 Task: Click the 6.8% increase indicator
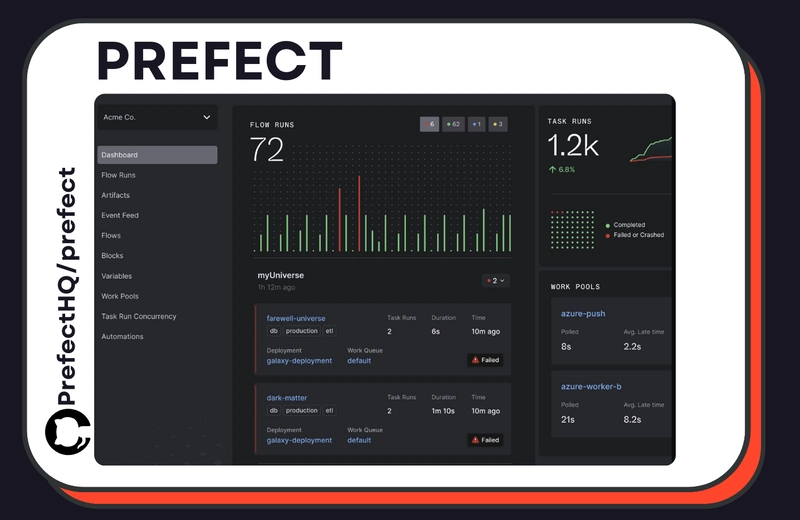click(562, 169)
